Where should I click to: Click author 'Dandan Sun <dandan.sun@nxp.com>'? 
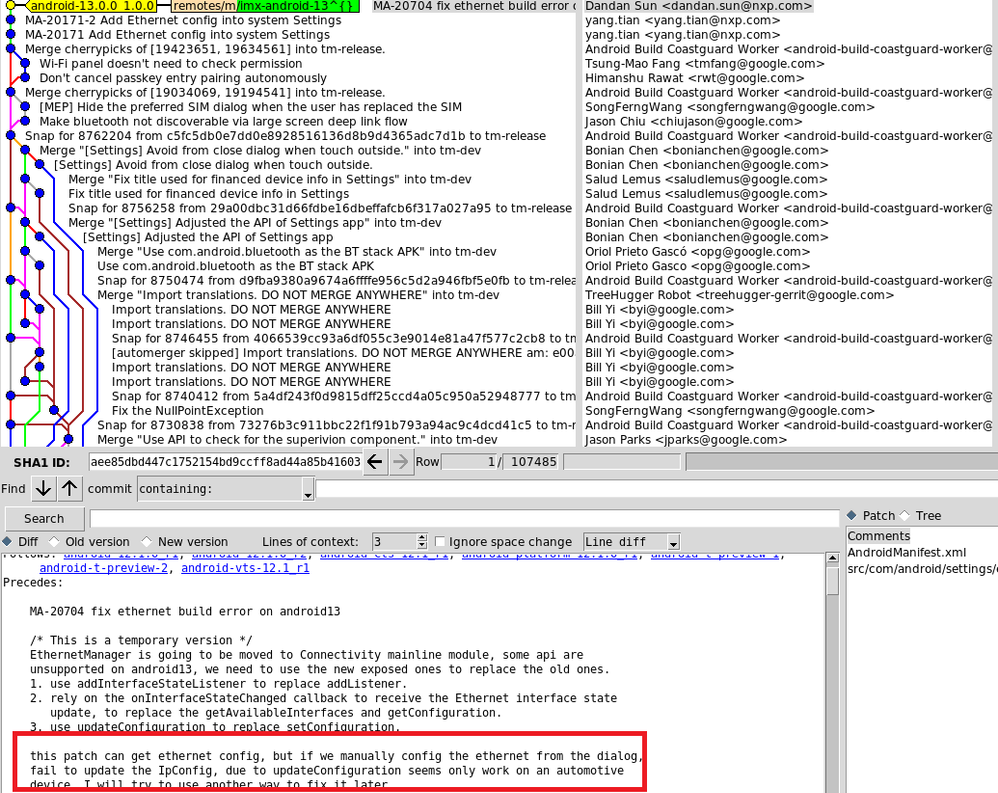tap(698, 6)
